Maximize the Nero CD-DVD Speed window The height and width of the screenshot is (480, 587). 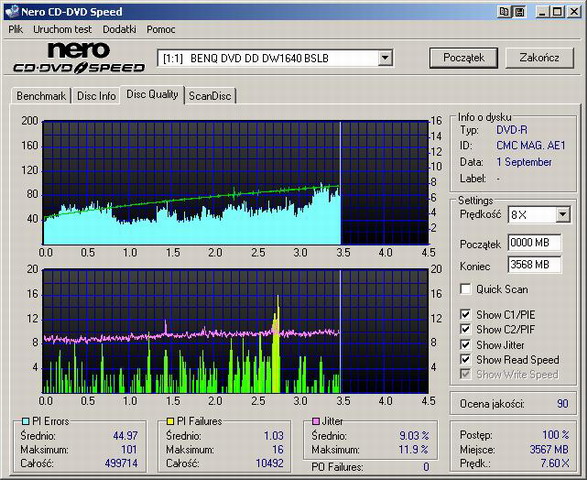tap(557, 12)
